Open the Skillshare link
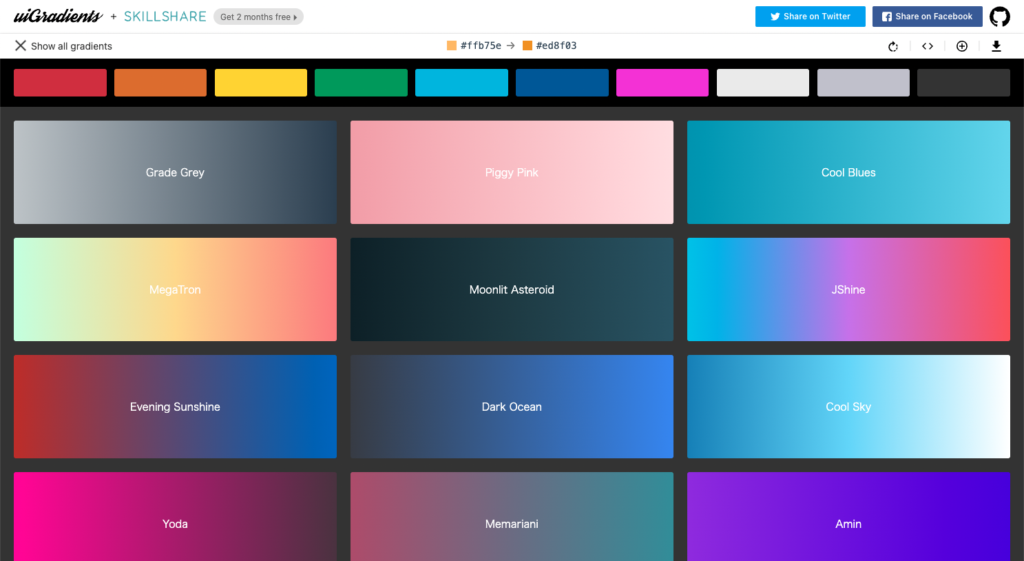 165,16
